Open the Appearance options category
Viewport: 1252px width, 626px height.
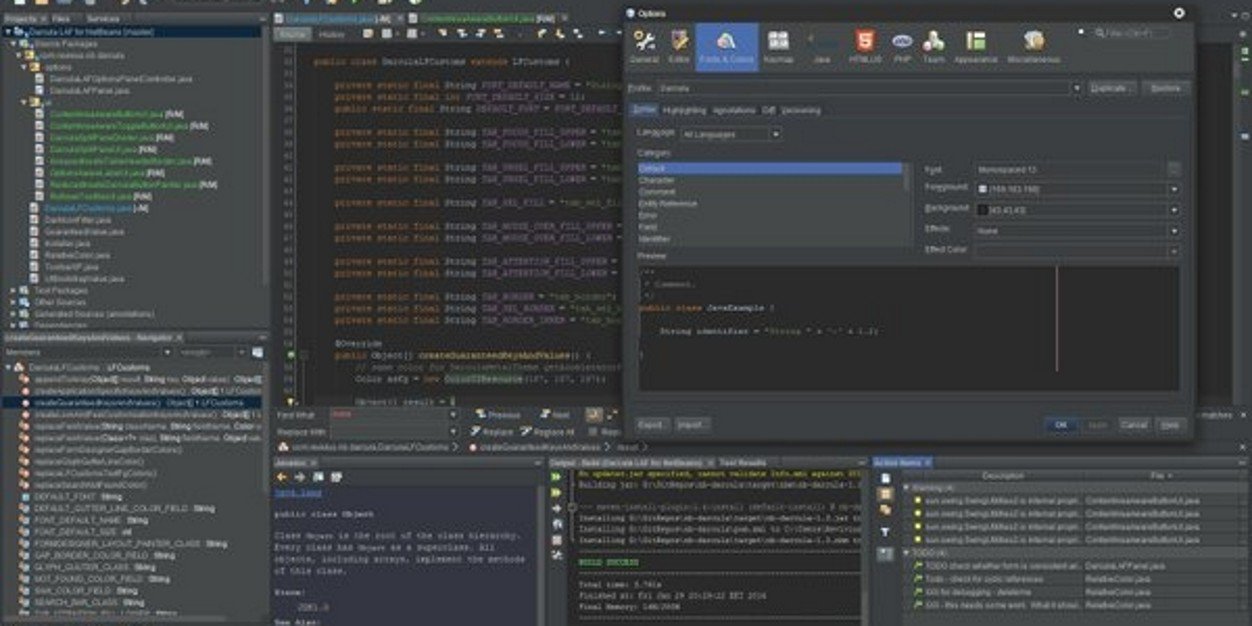[x=975, y=46]
